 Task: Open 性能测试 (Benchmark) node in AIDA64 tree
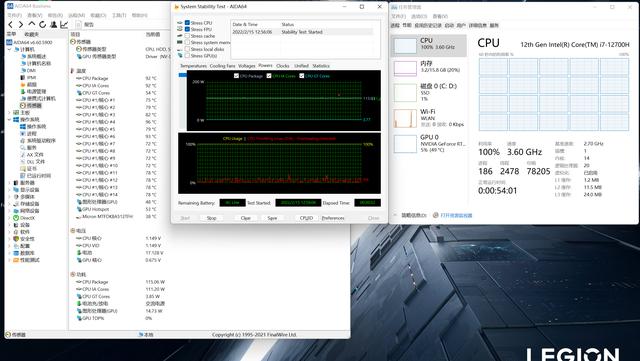pyautogui.click(x=30, y=260)
